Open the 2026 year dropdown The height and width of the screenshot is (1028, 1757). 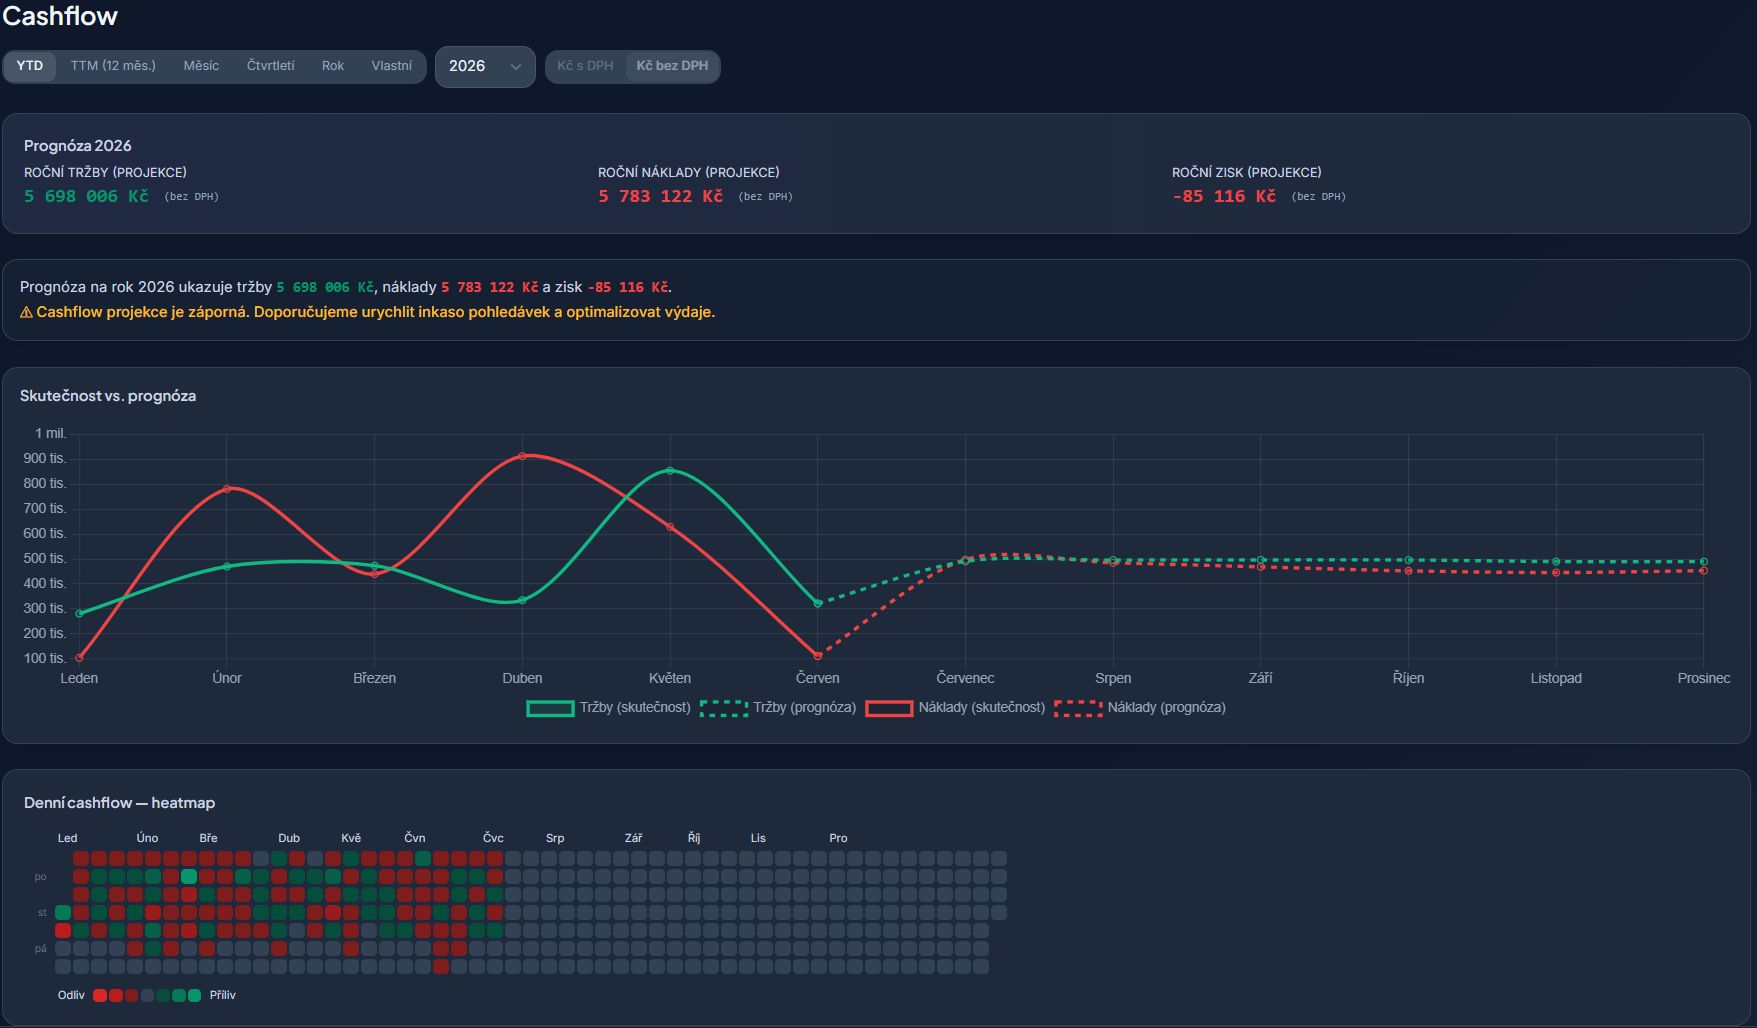(485, 67)
